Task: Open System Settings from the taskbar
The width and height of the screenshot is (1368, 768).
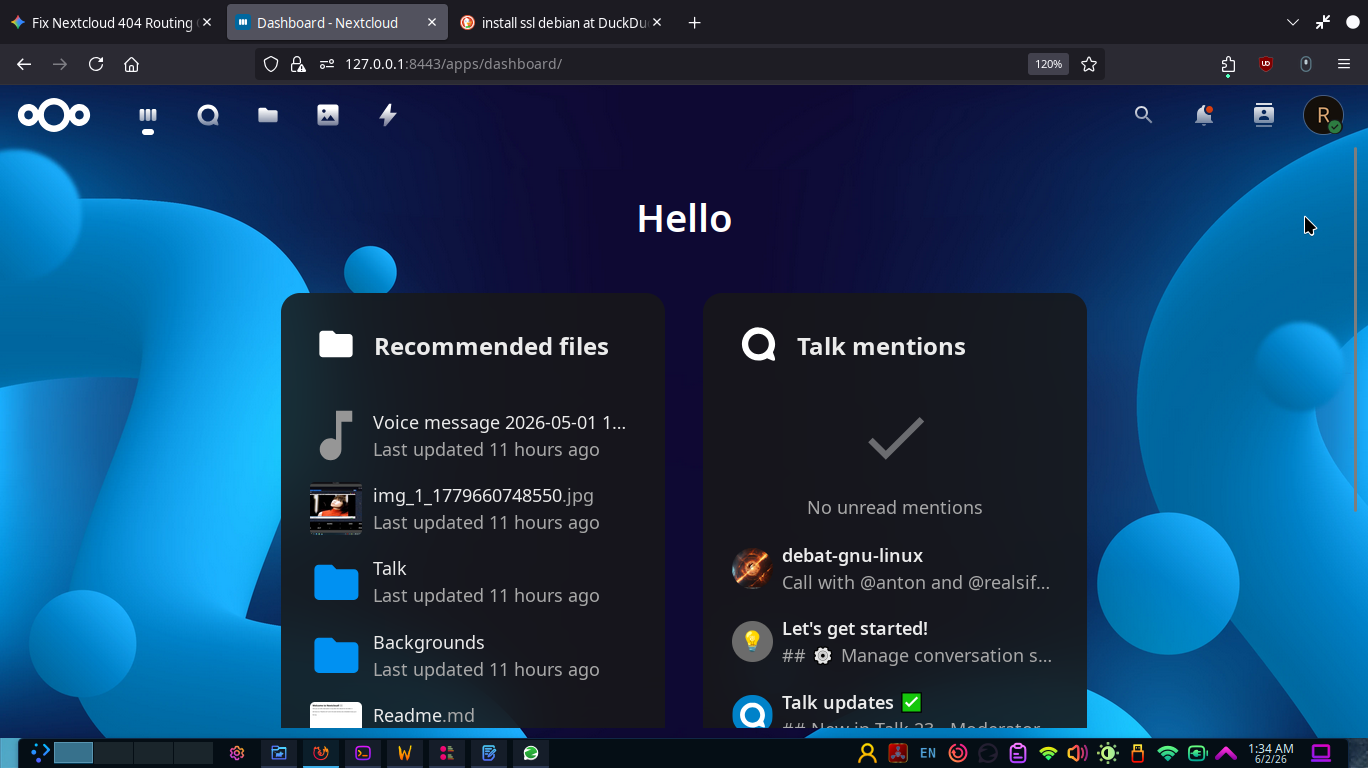Action: click(237, 753)
